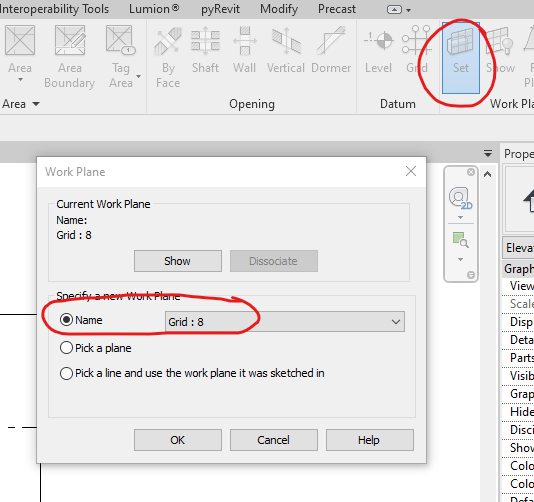Open navigation bar customize menu icon
Image resolution: width=534 pixels, height=502 pixels.
pyautogui.click(x=471, y=274)
